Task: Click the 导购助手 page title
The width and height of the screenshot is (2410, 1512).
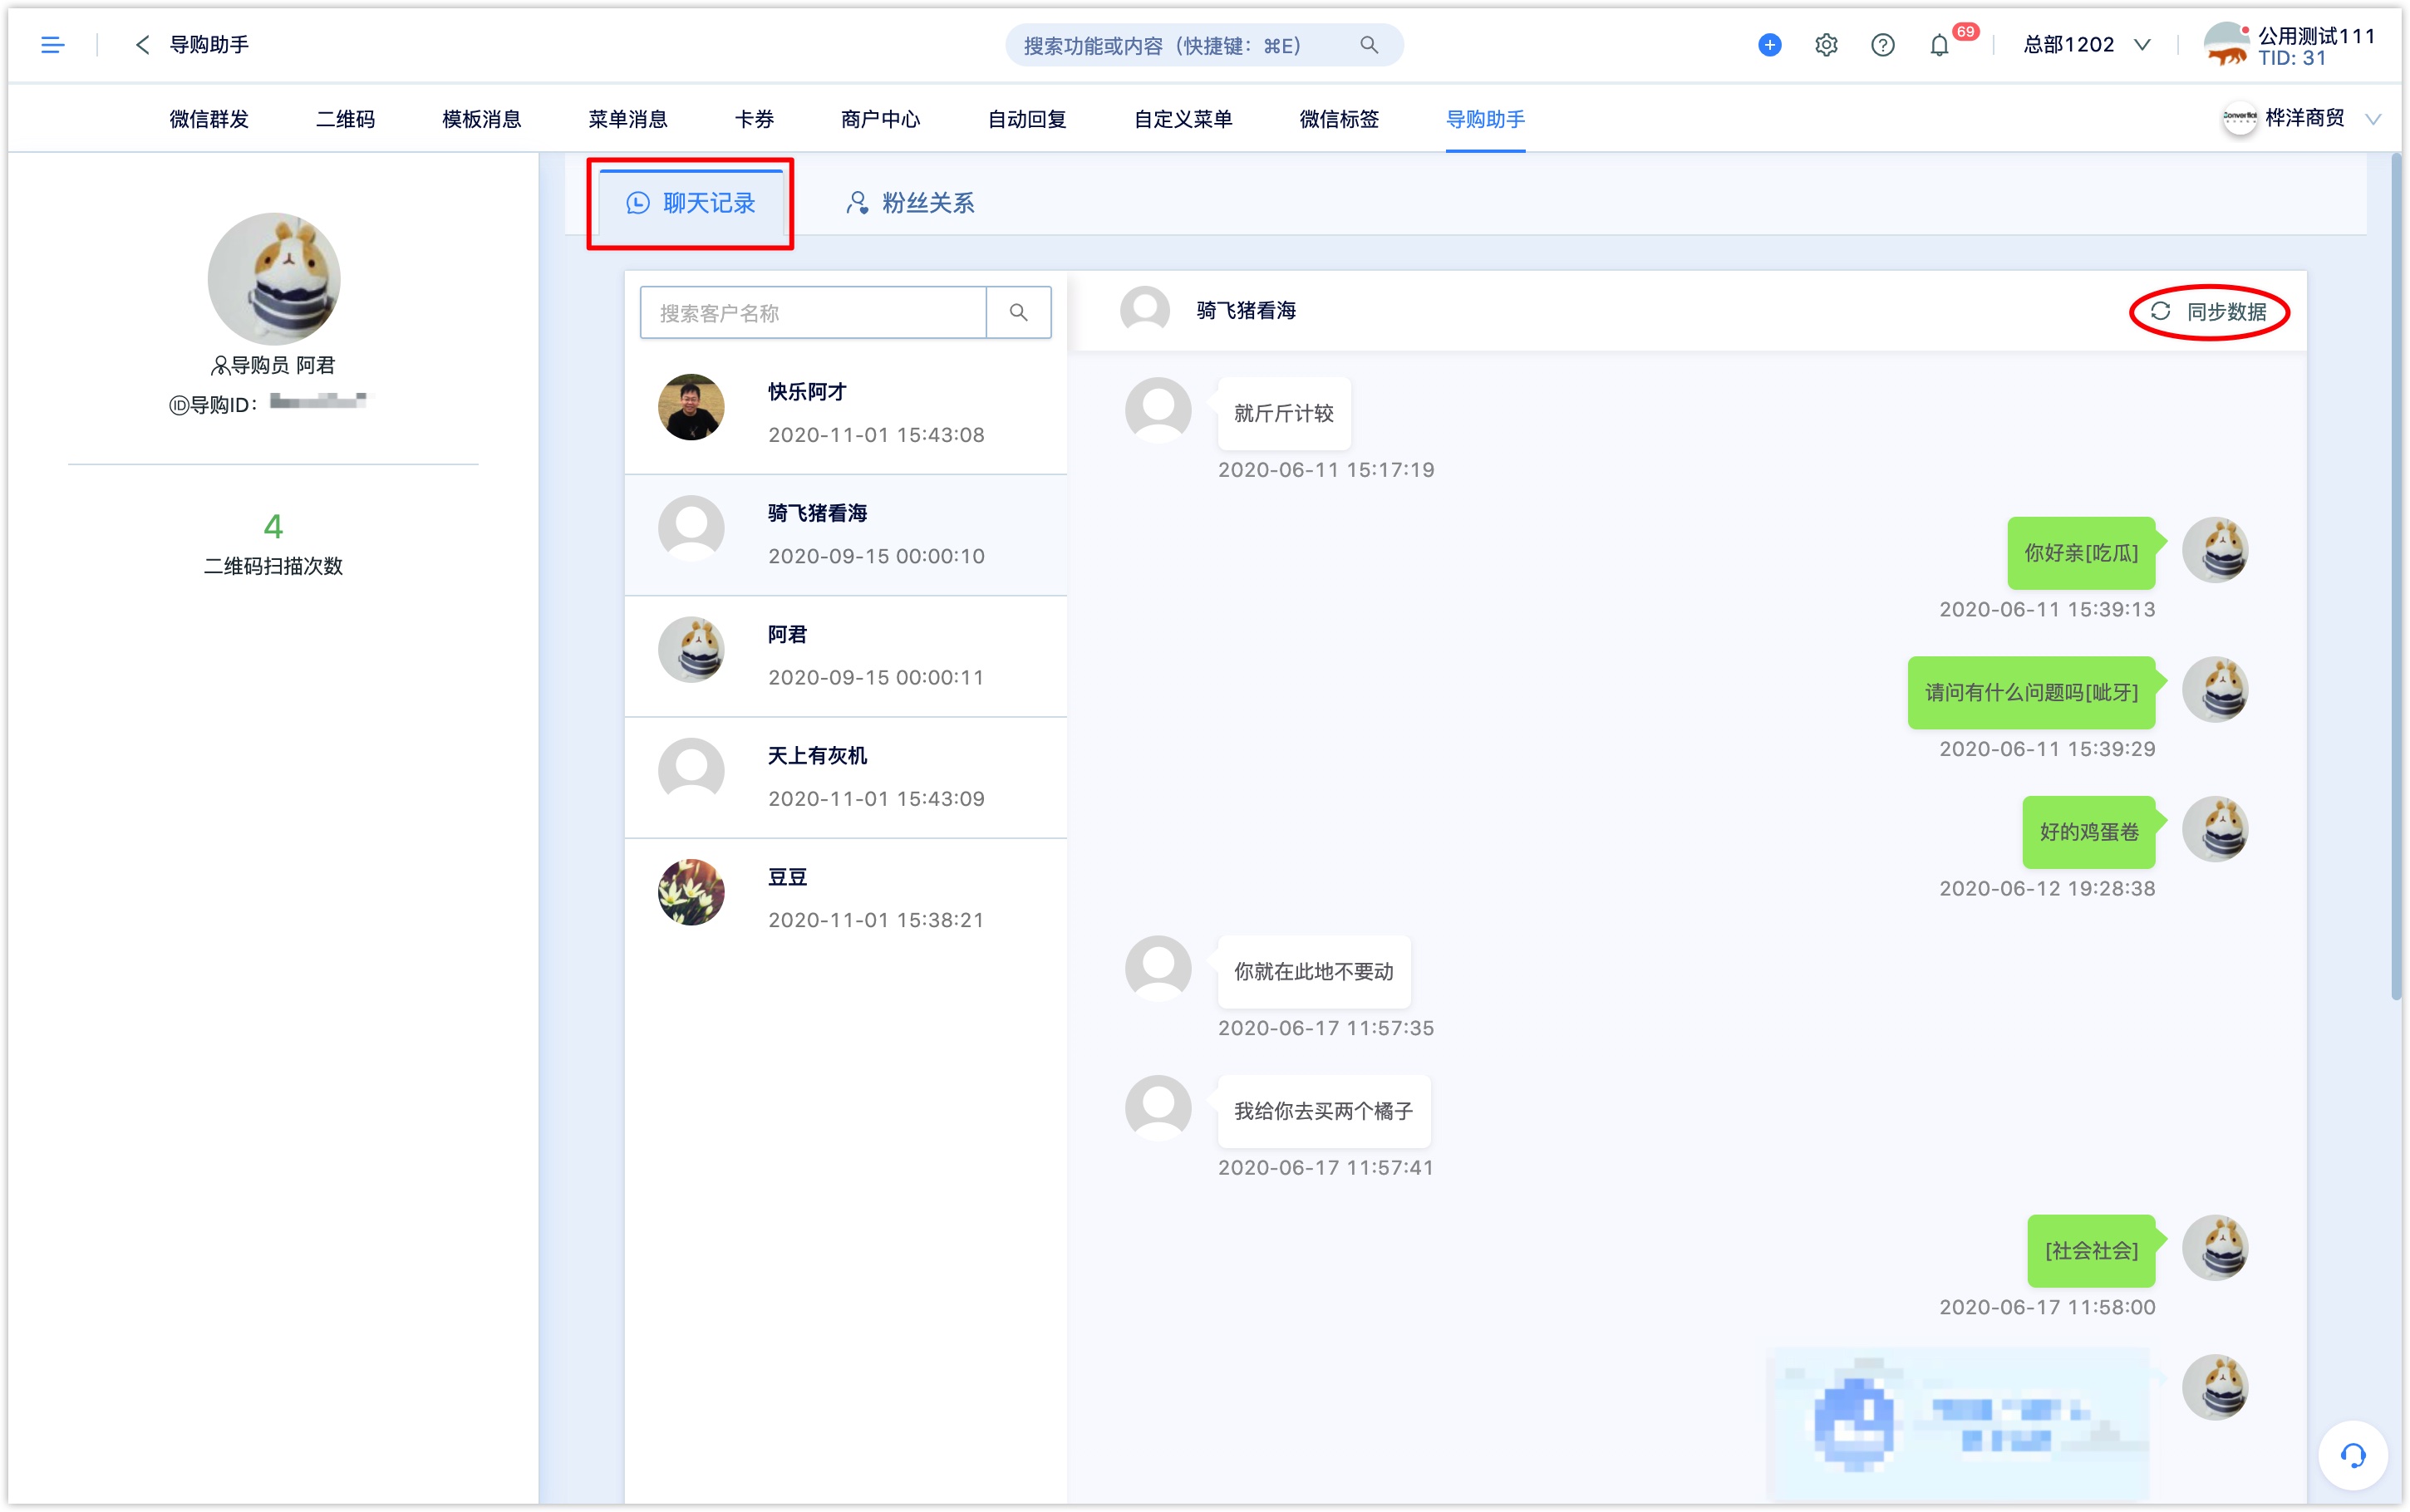Action: pyautogui.click(x=209, y=45)
